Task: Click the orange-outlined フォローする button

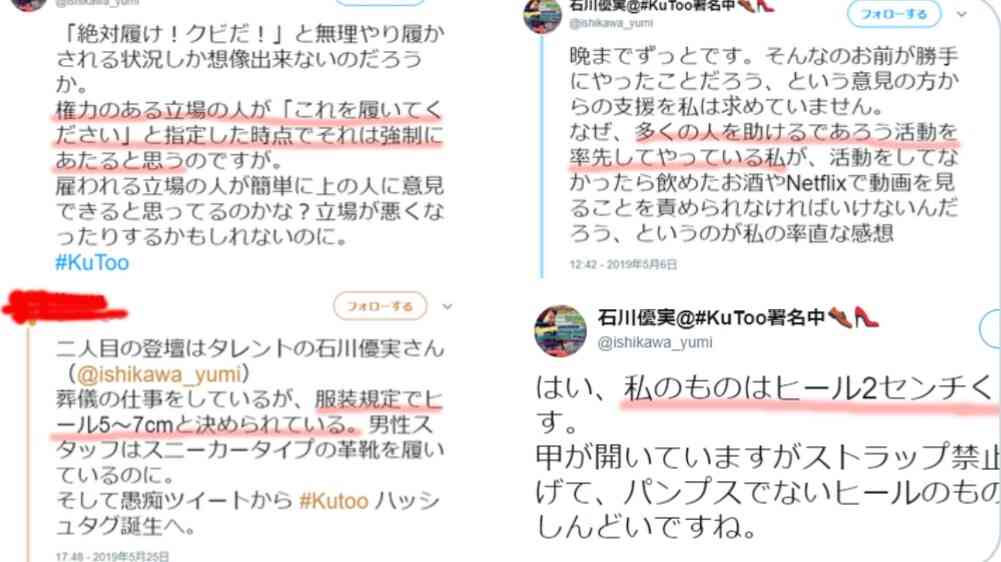Action: [x=380, y=307]
